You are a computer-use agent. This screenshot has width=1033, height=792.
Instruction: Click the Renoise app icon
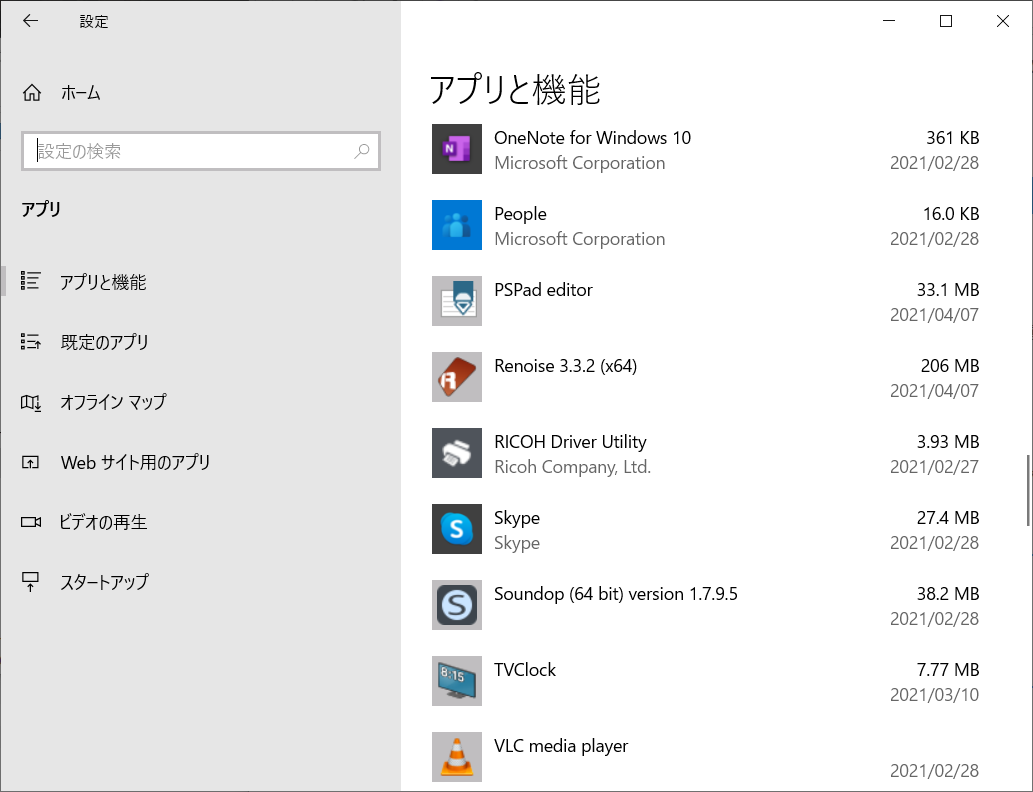[457, 377]
